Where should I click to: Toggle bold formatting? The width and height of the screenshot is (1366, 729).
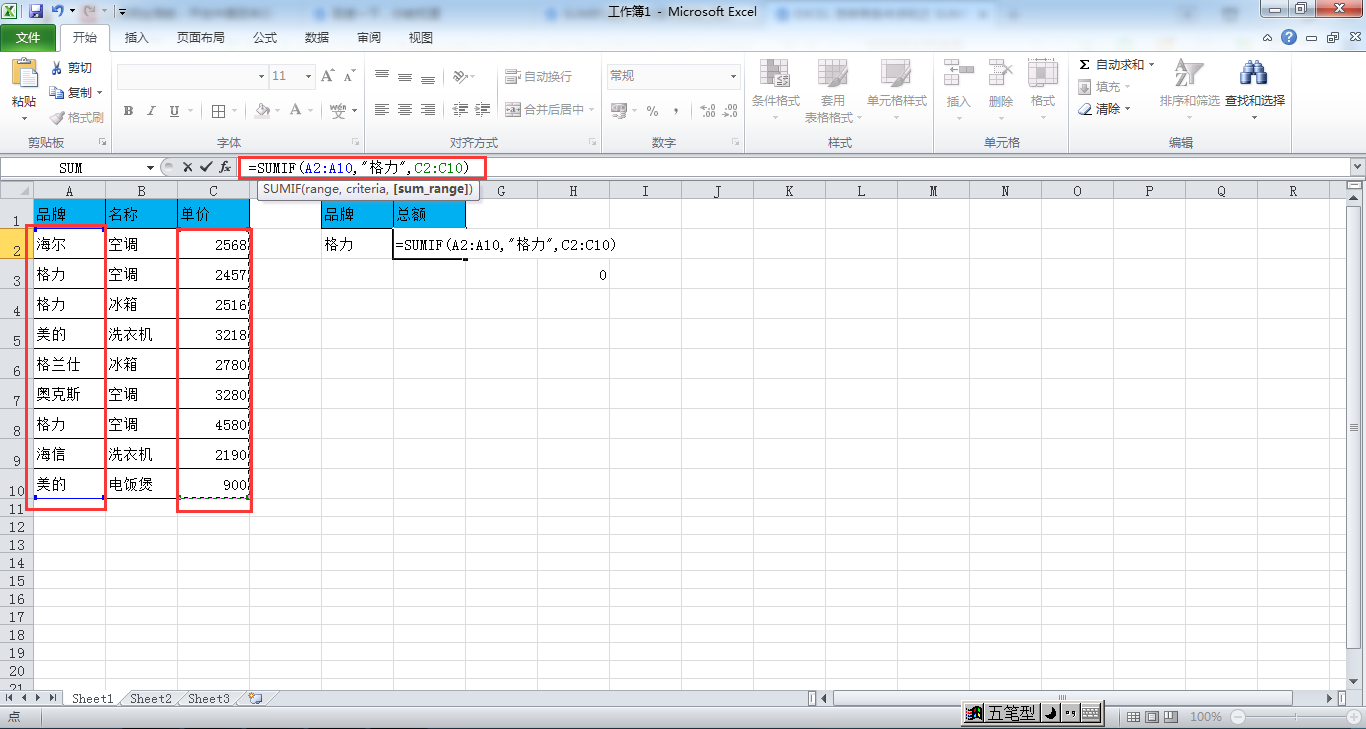point(129,111)
